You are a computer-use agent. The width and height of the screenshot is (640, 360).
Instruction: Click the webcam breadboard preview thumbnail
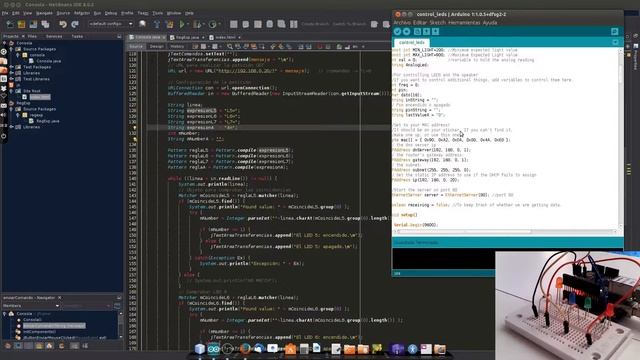pos(567,305)
